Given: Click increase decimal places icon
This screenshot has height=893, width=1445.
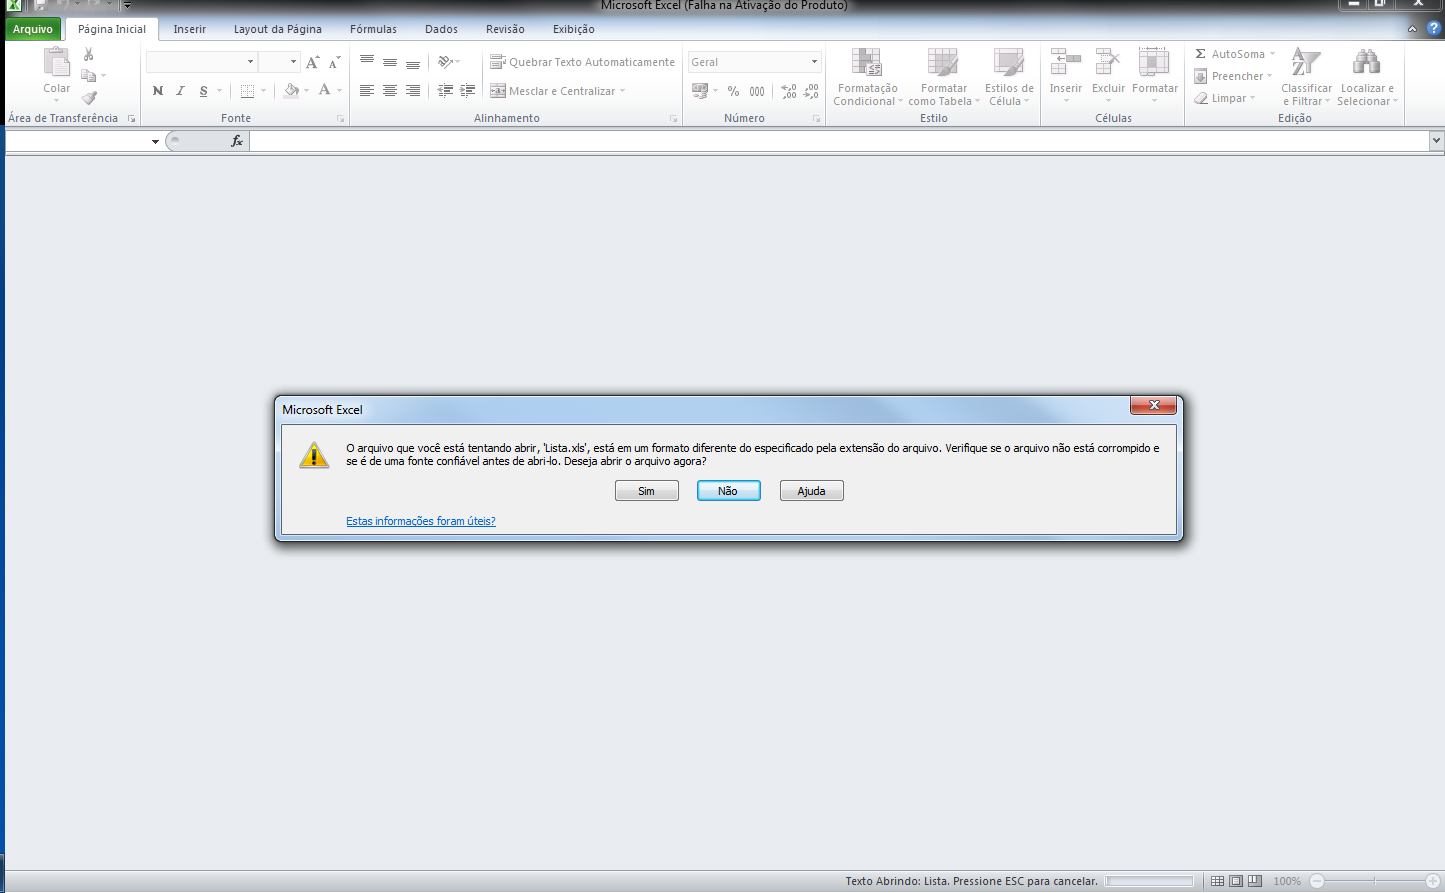Looking at the screenshot, I should click(x=789, y=91).
